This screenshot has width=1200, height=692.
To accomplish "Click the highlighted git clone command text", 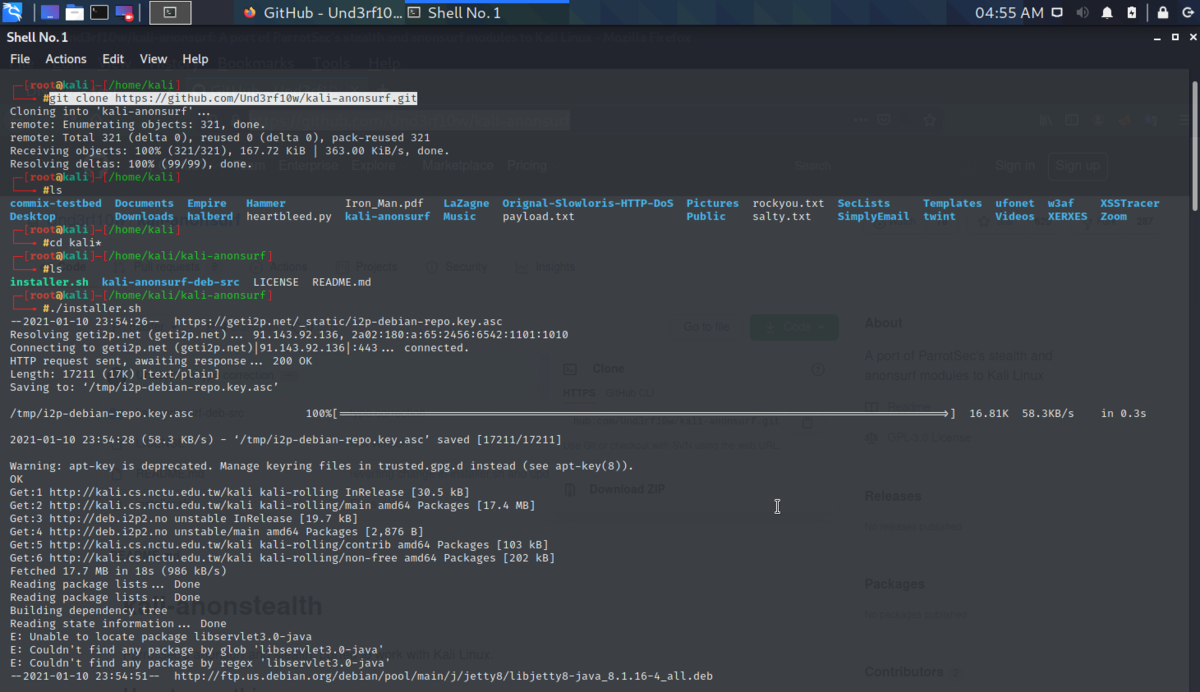I will 233,99.
